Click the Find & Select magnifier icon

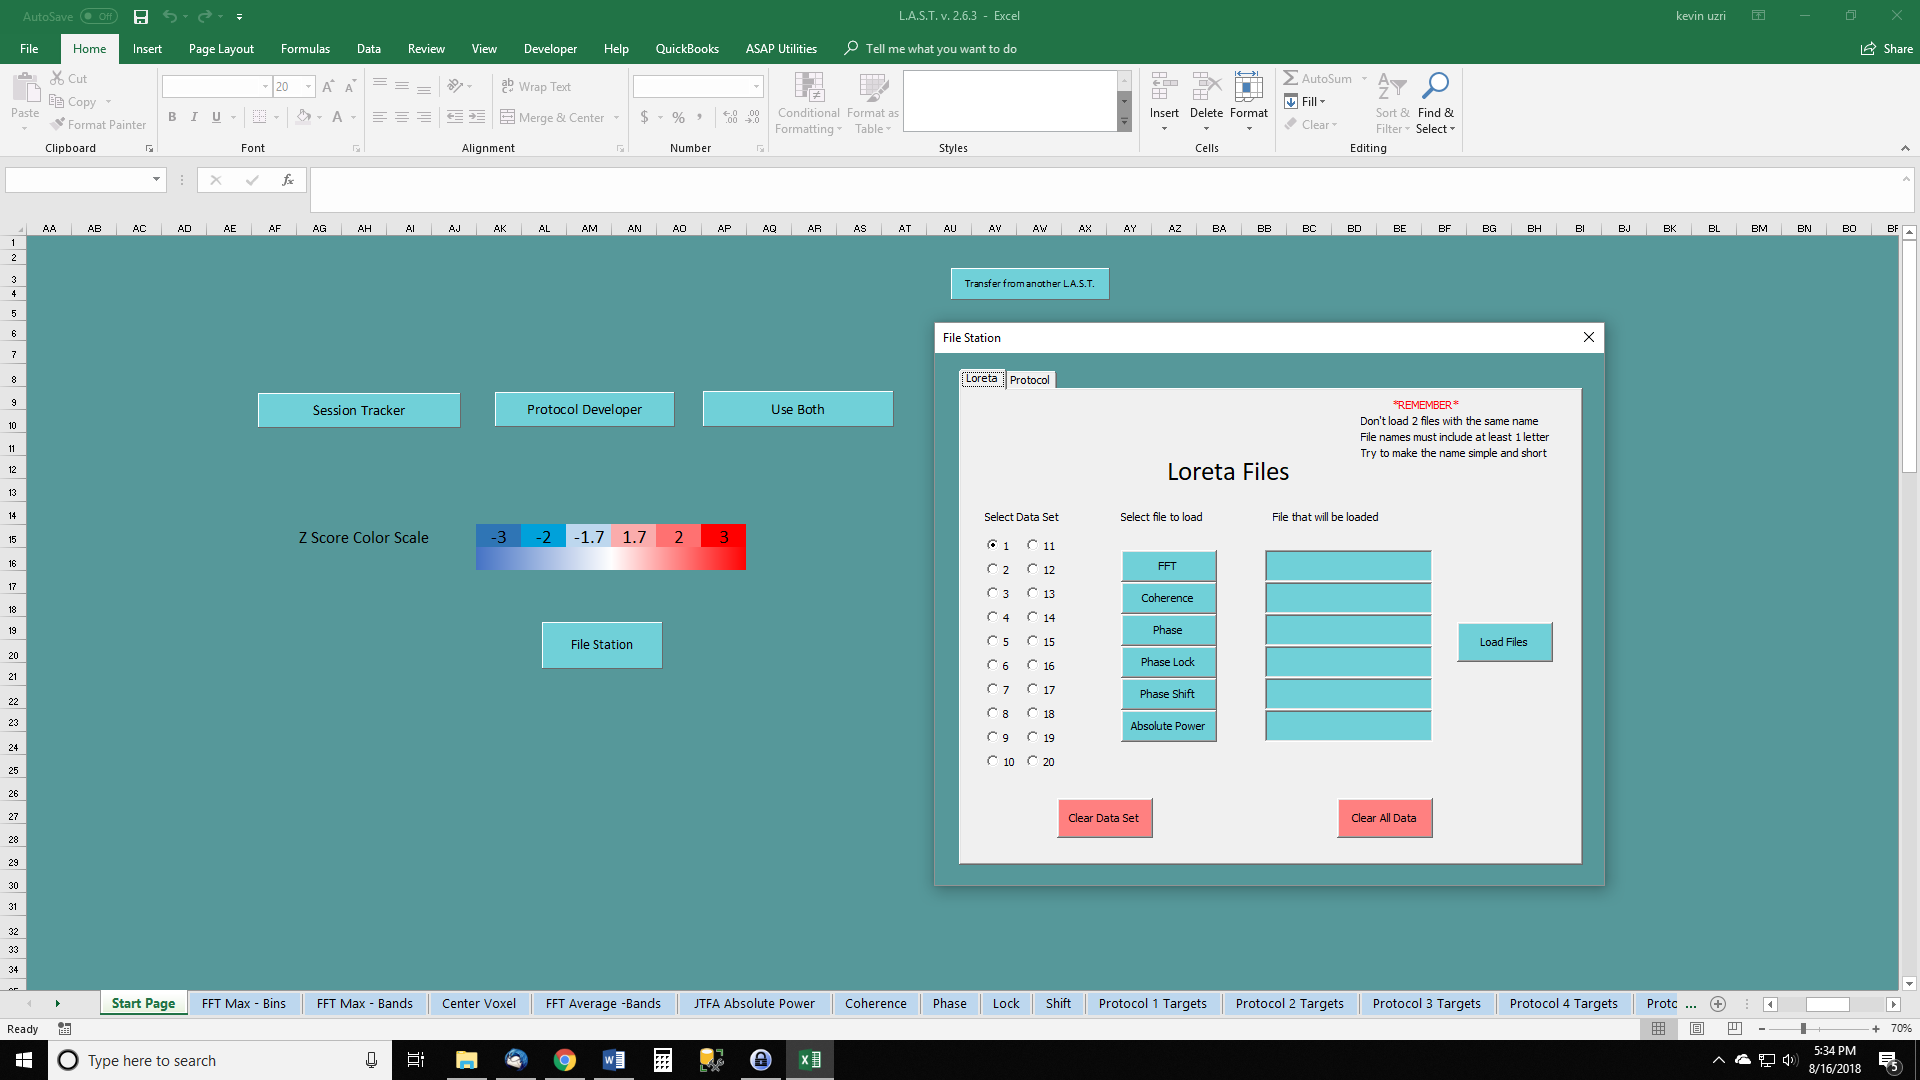pyautogui.click(x=1435, y=87)
